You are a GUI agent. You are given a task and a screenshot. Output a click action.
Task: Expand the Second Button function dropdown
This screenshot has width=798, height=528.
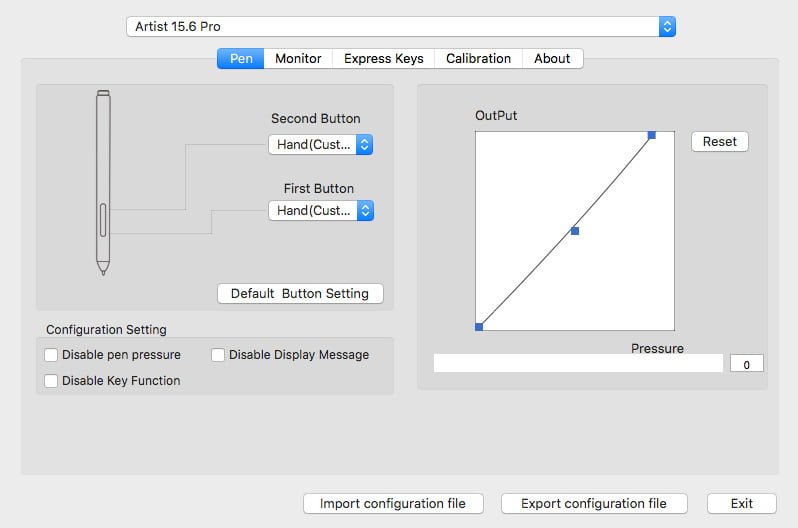321,145
